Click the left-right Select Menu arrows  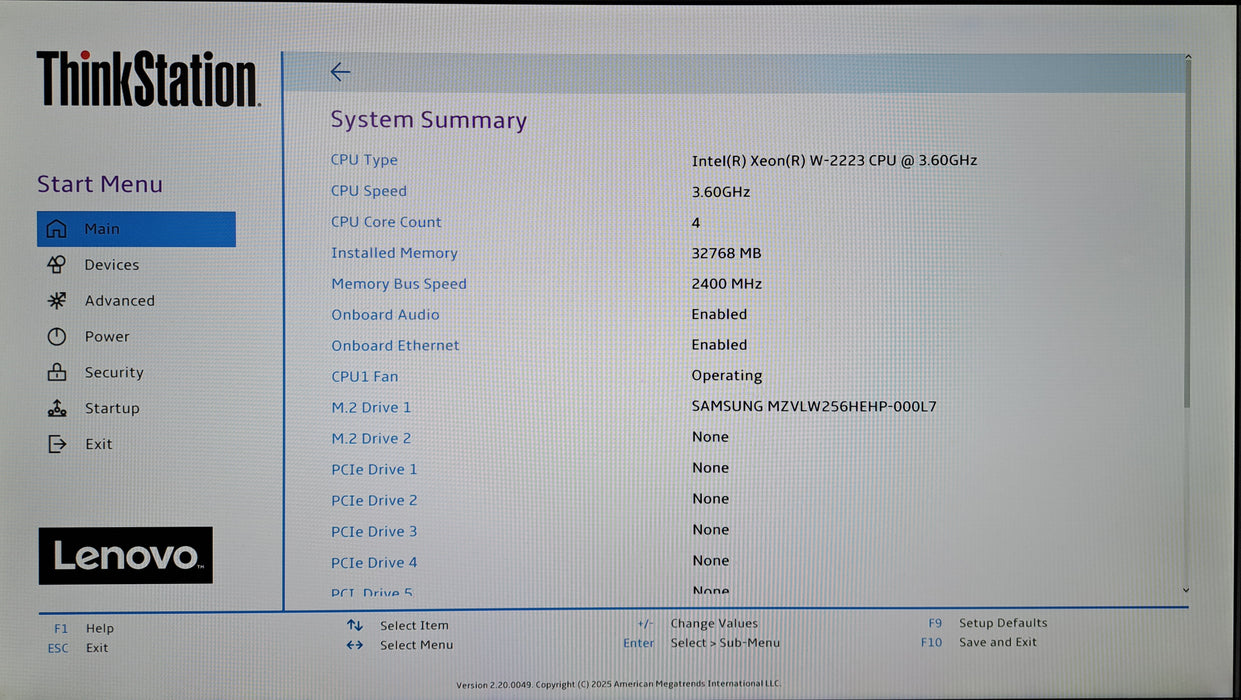coord(355,645)
